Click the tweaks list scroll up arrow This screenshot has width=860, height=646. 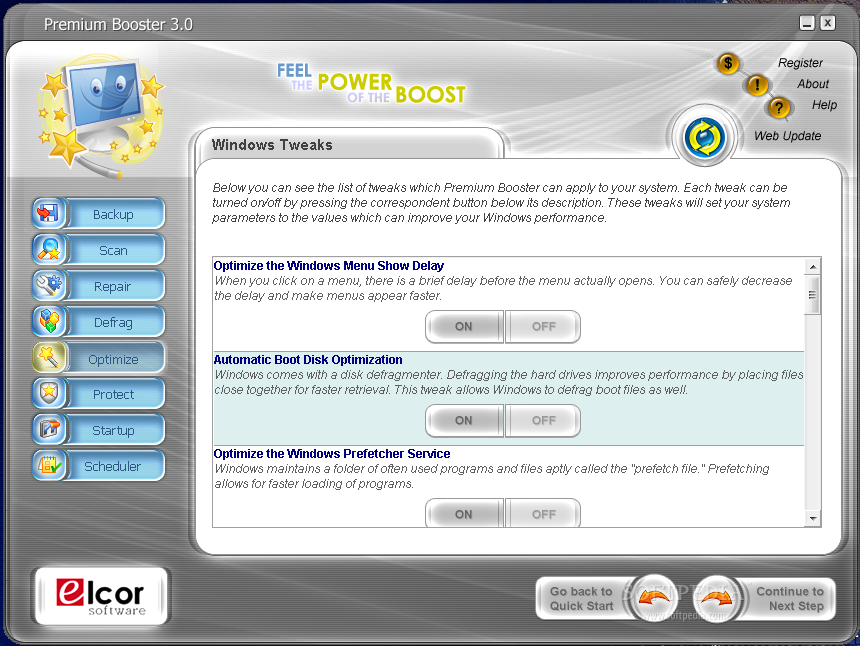(813, 267)
